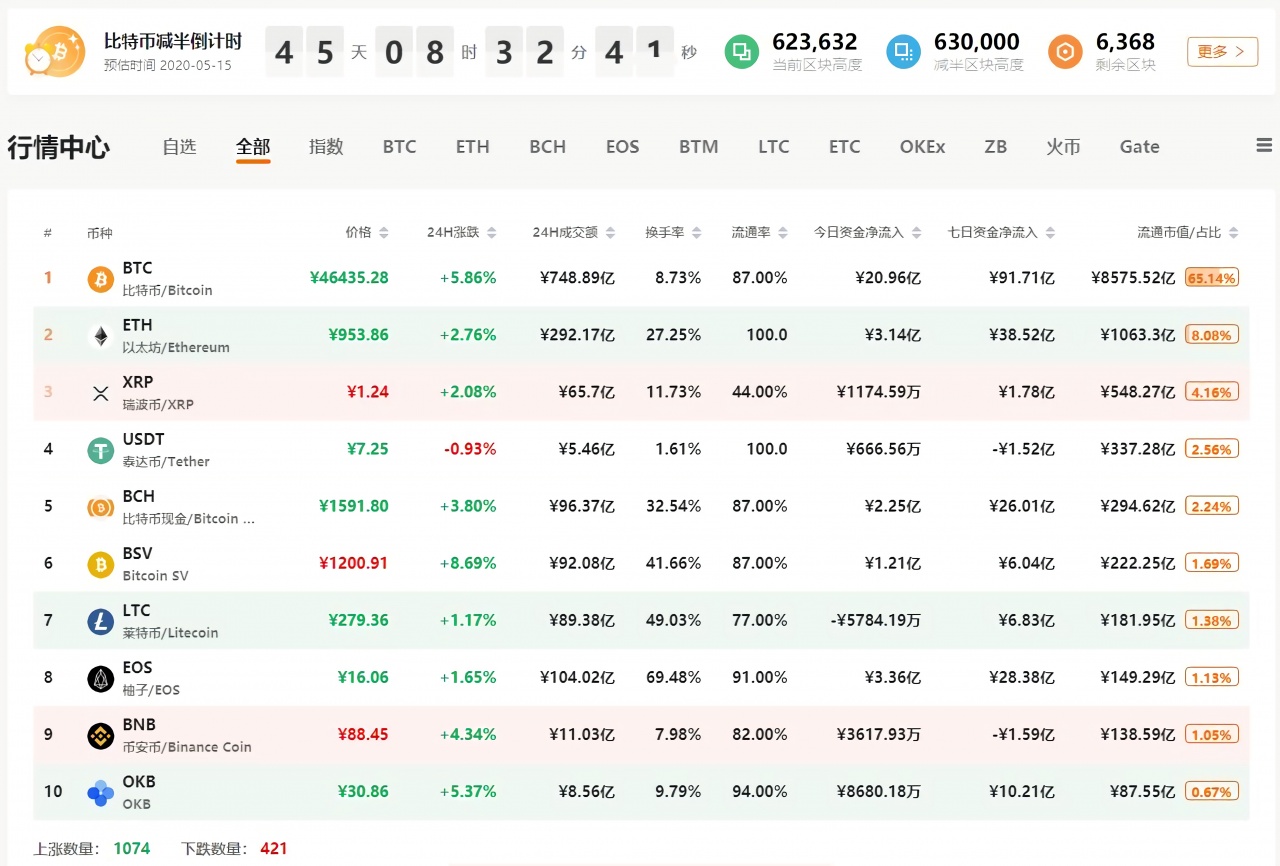
Task: Open the EOS market tab
Action: pos(622,146)
